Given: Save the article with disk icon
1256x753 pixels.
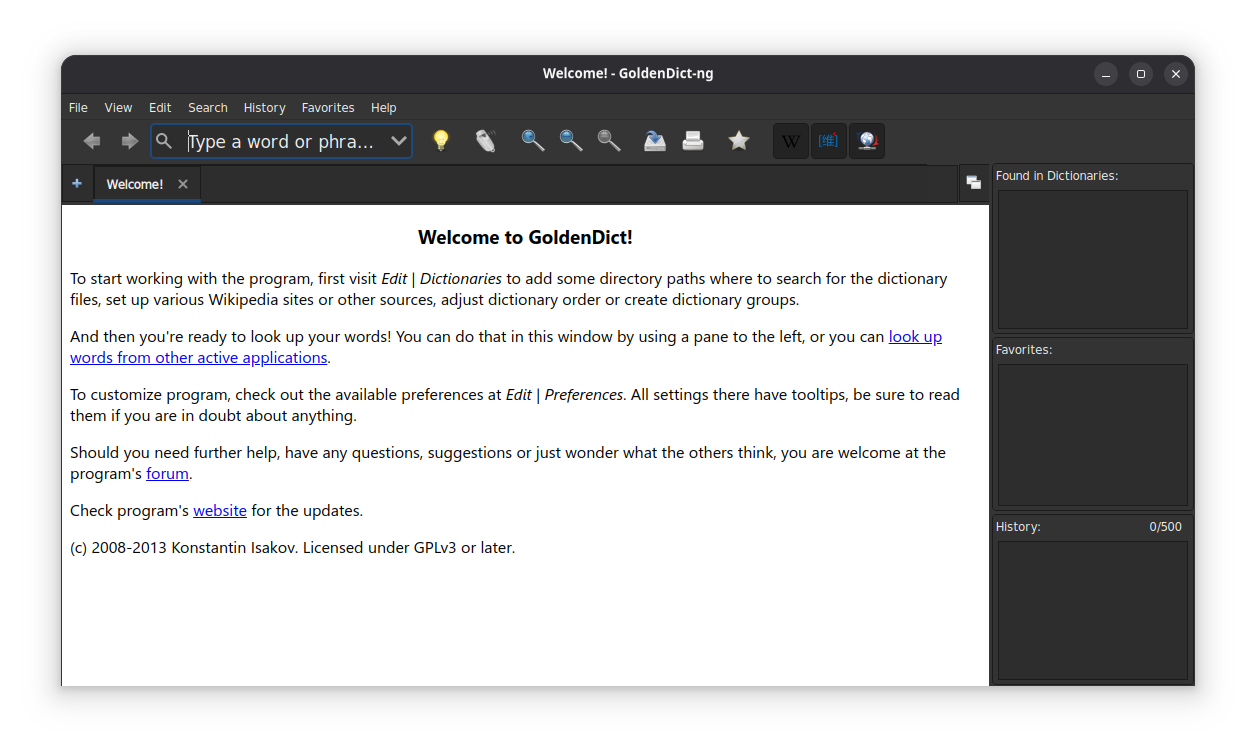Looking at the screenshot, I should tap(654, 141).
